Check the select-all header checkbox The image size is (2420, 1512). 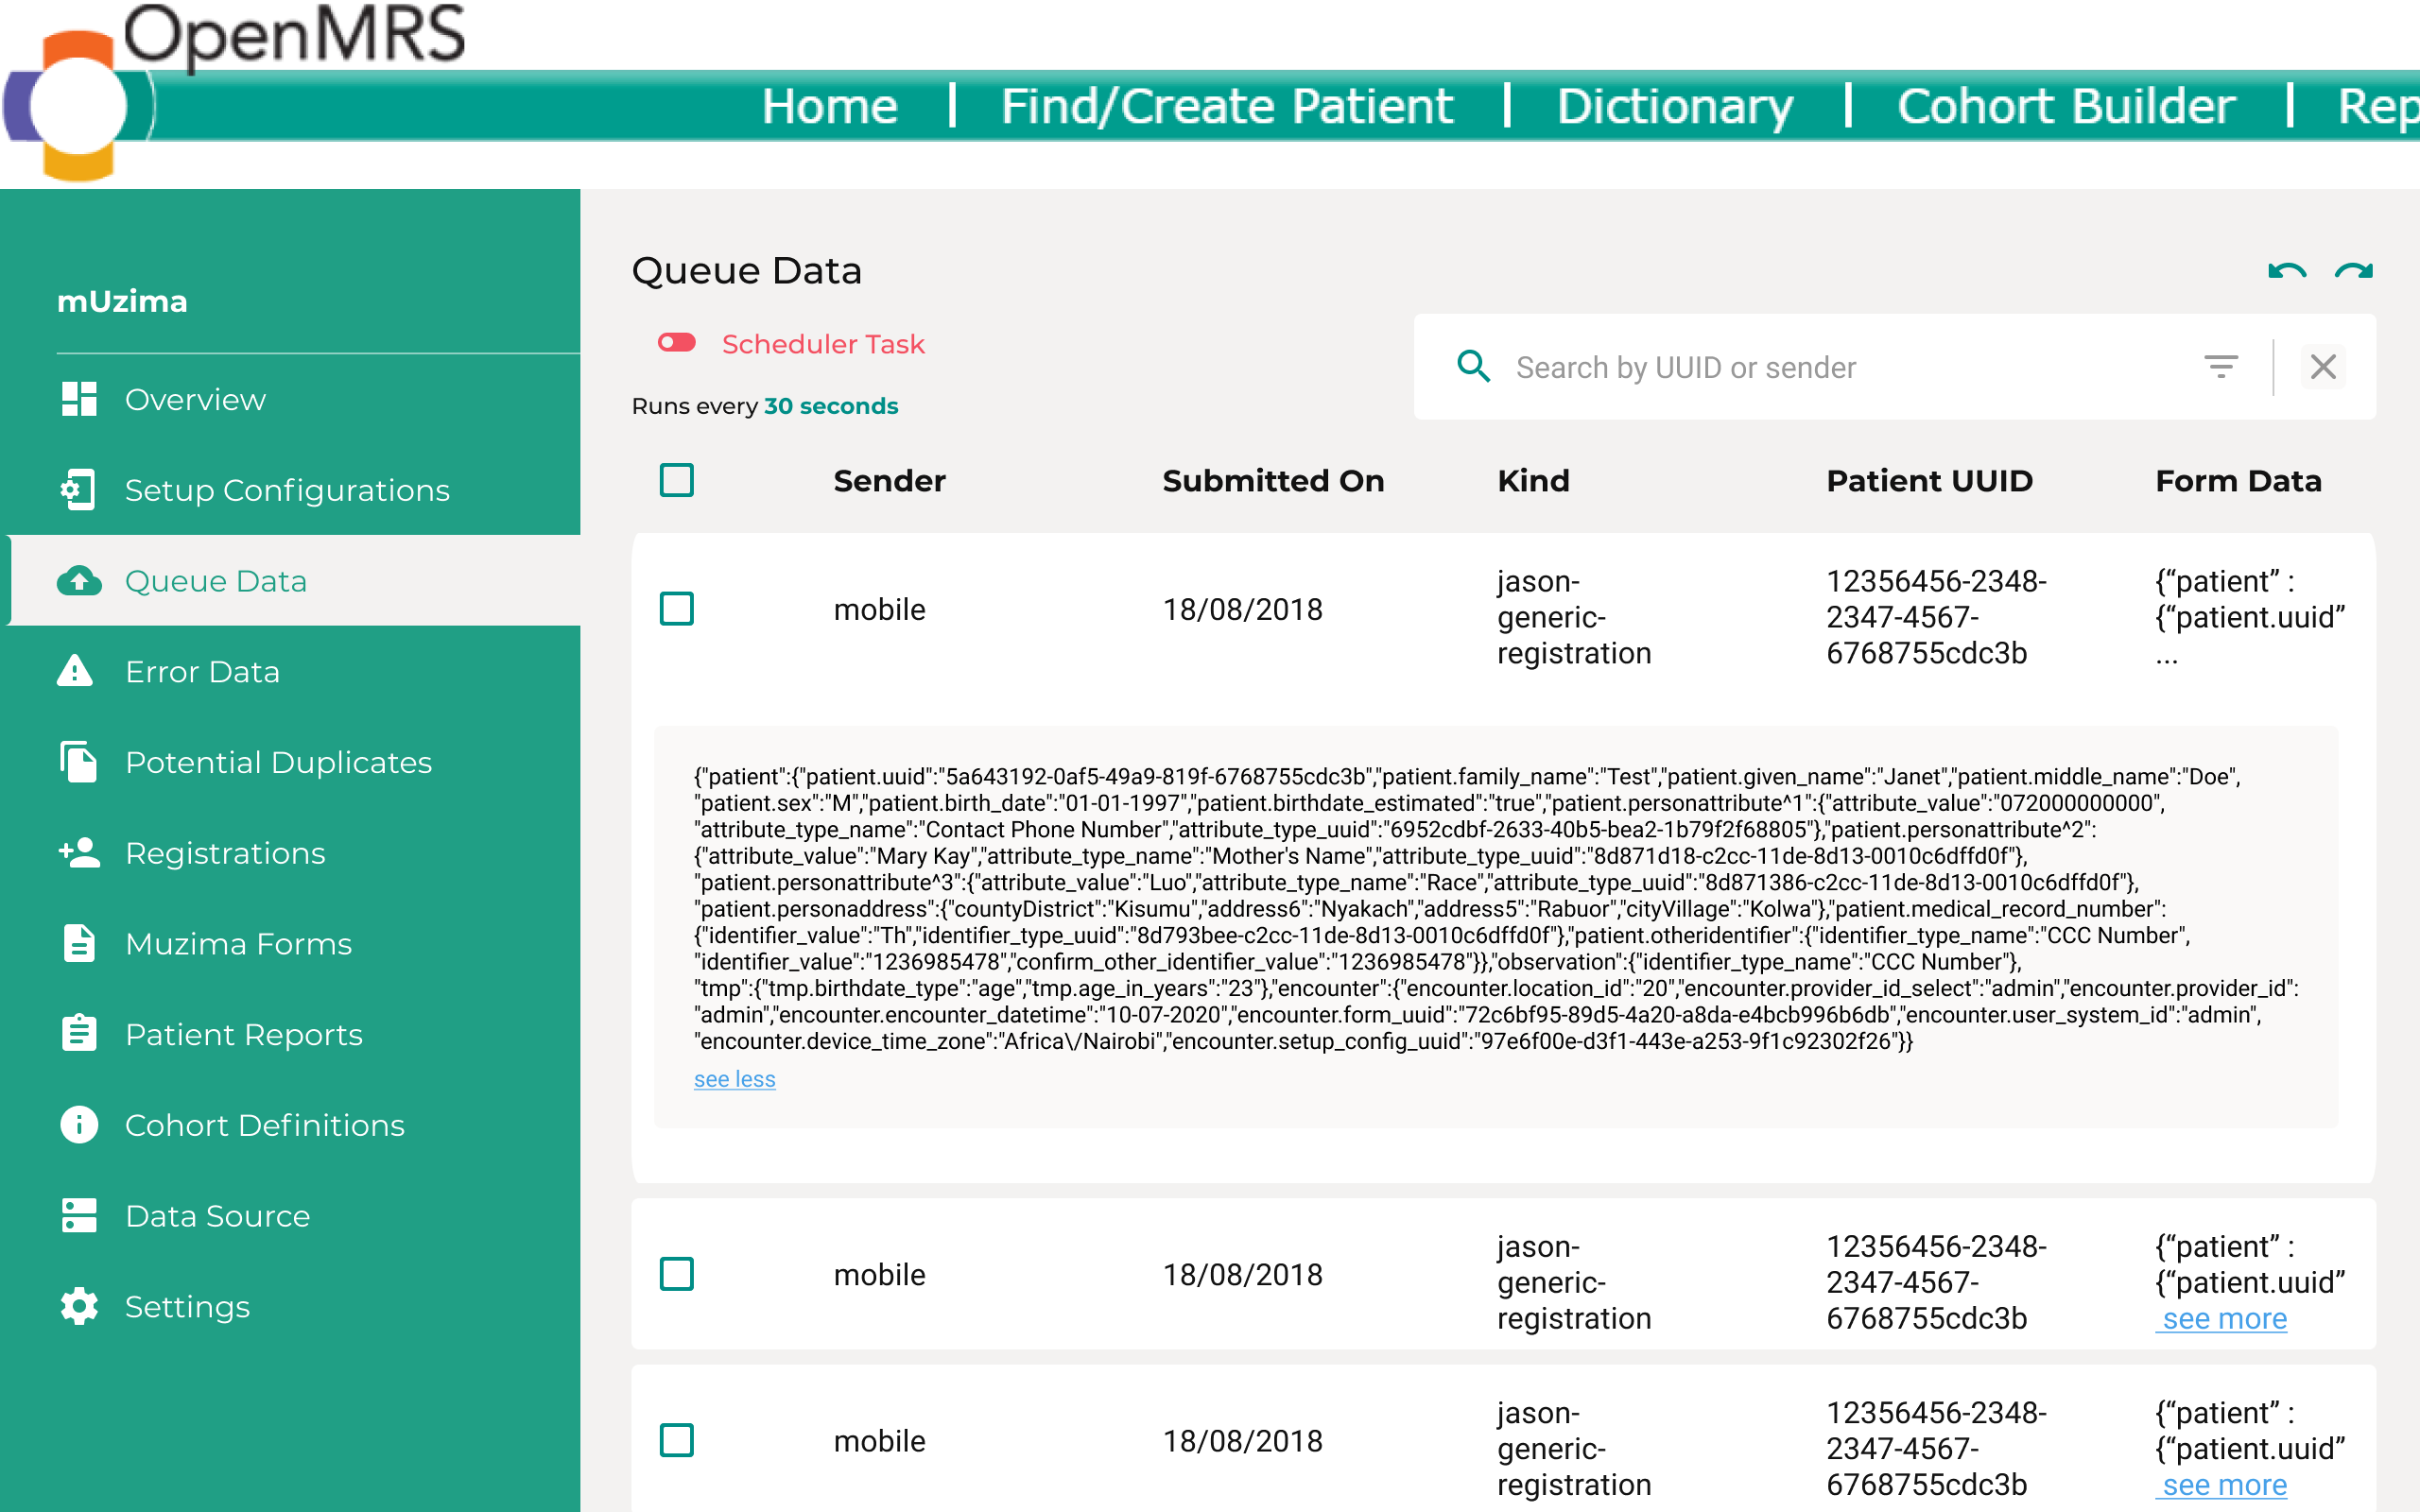(677, 480)
